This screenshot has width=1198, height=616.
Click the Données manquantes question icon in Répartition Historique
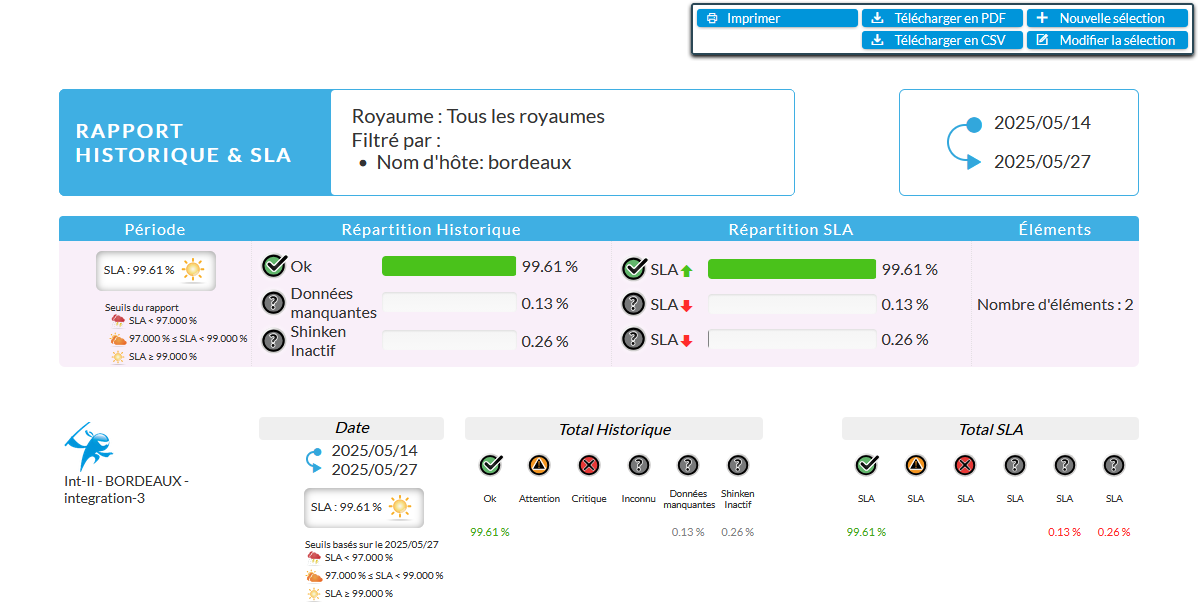click(274, 303)
